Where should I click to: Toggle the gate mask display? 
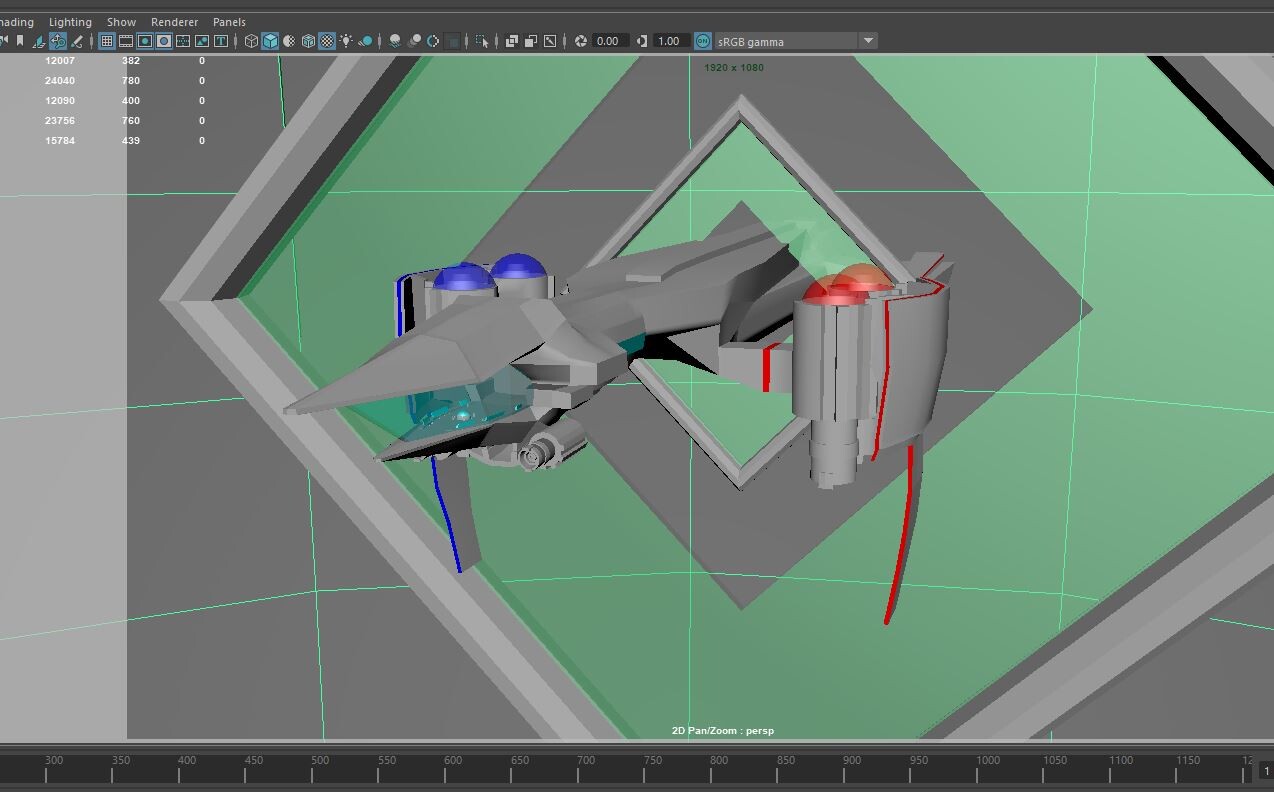point(163,41)
